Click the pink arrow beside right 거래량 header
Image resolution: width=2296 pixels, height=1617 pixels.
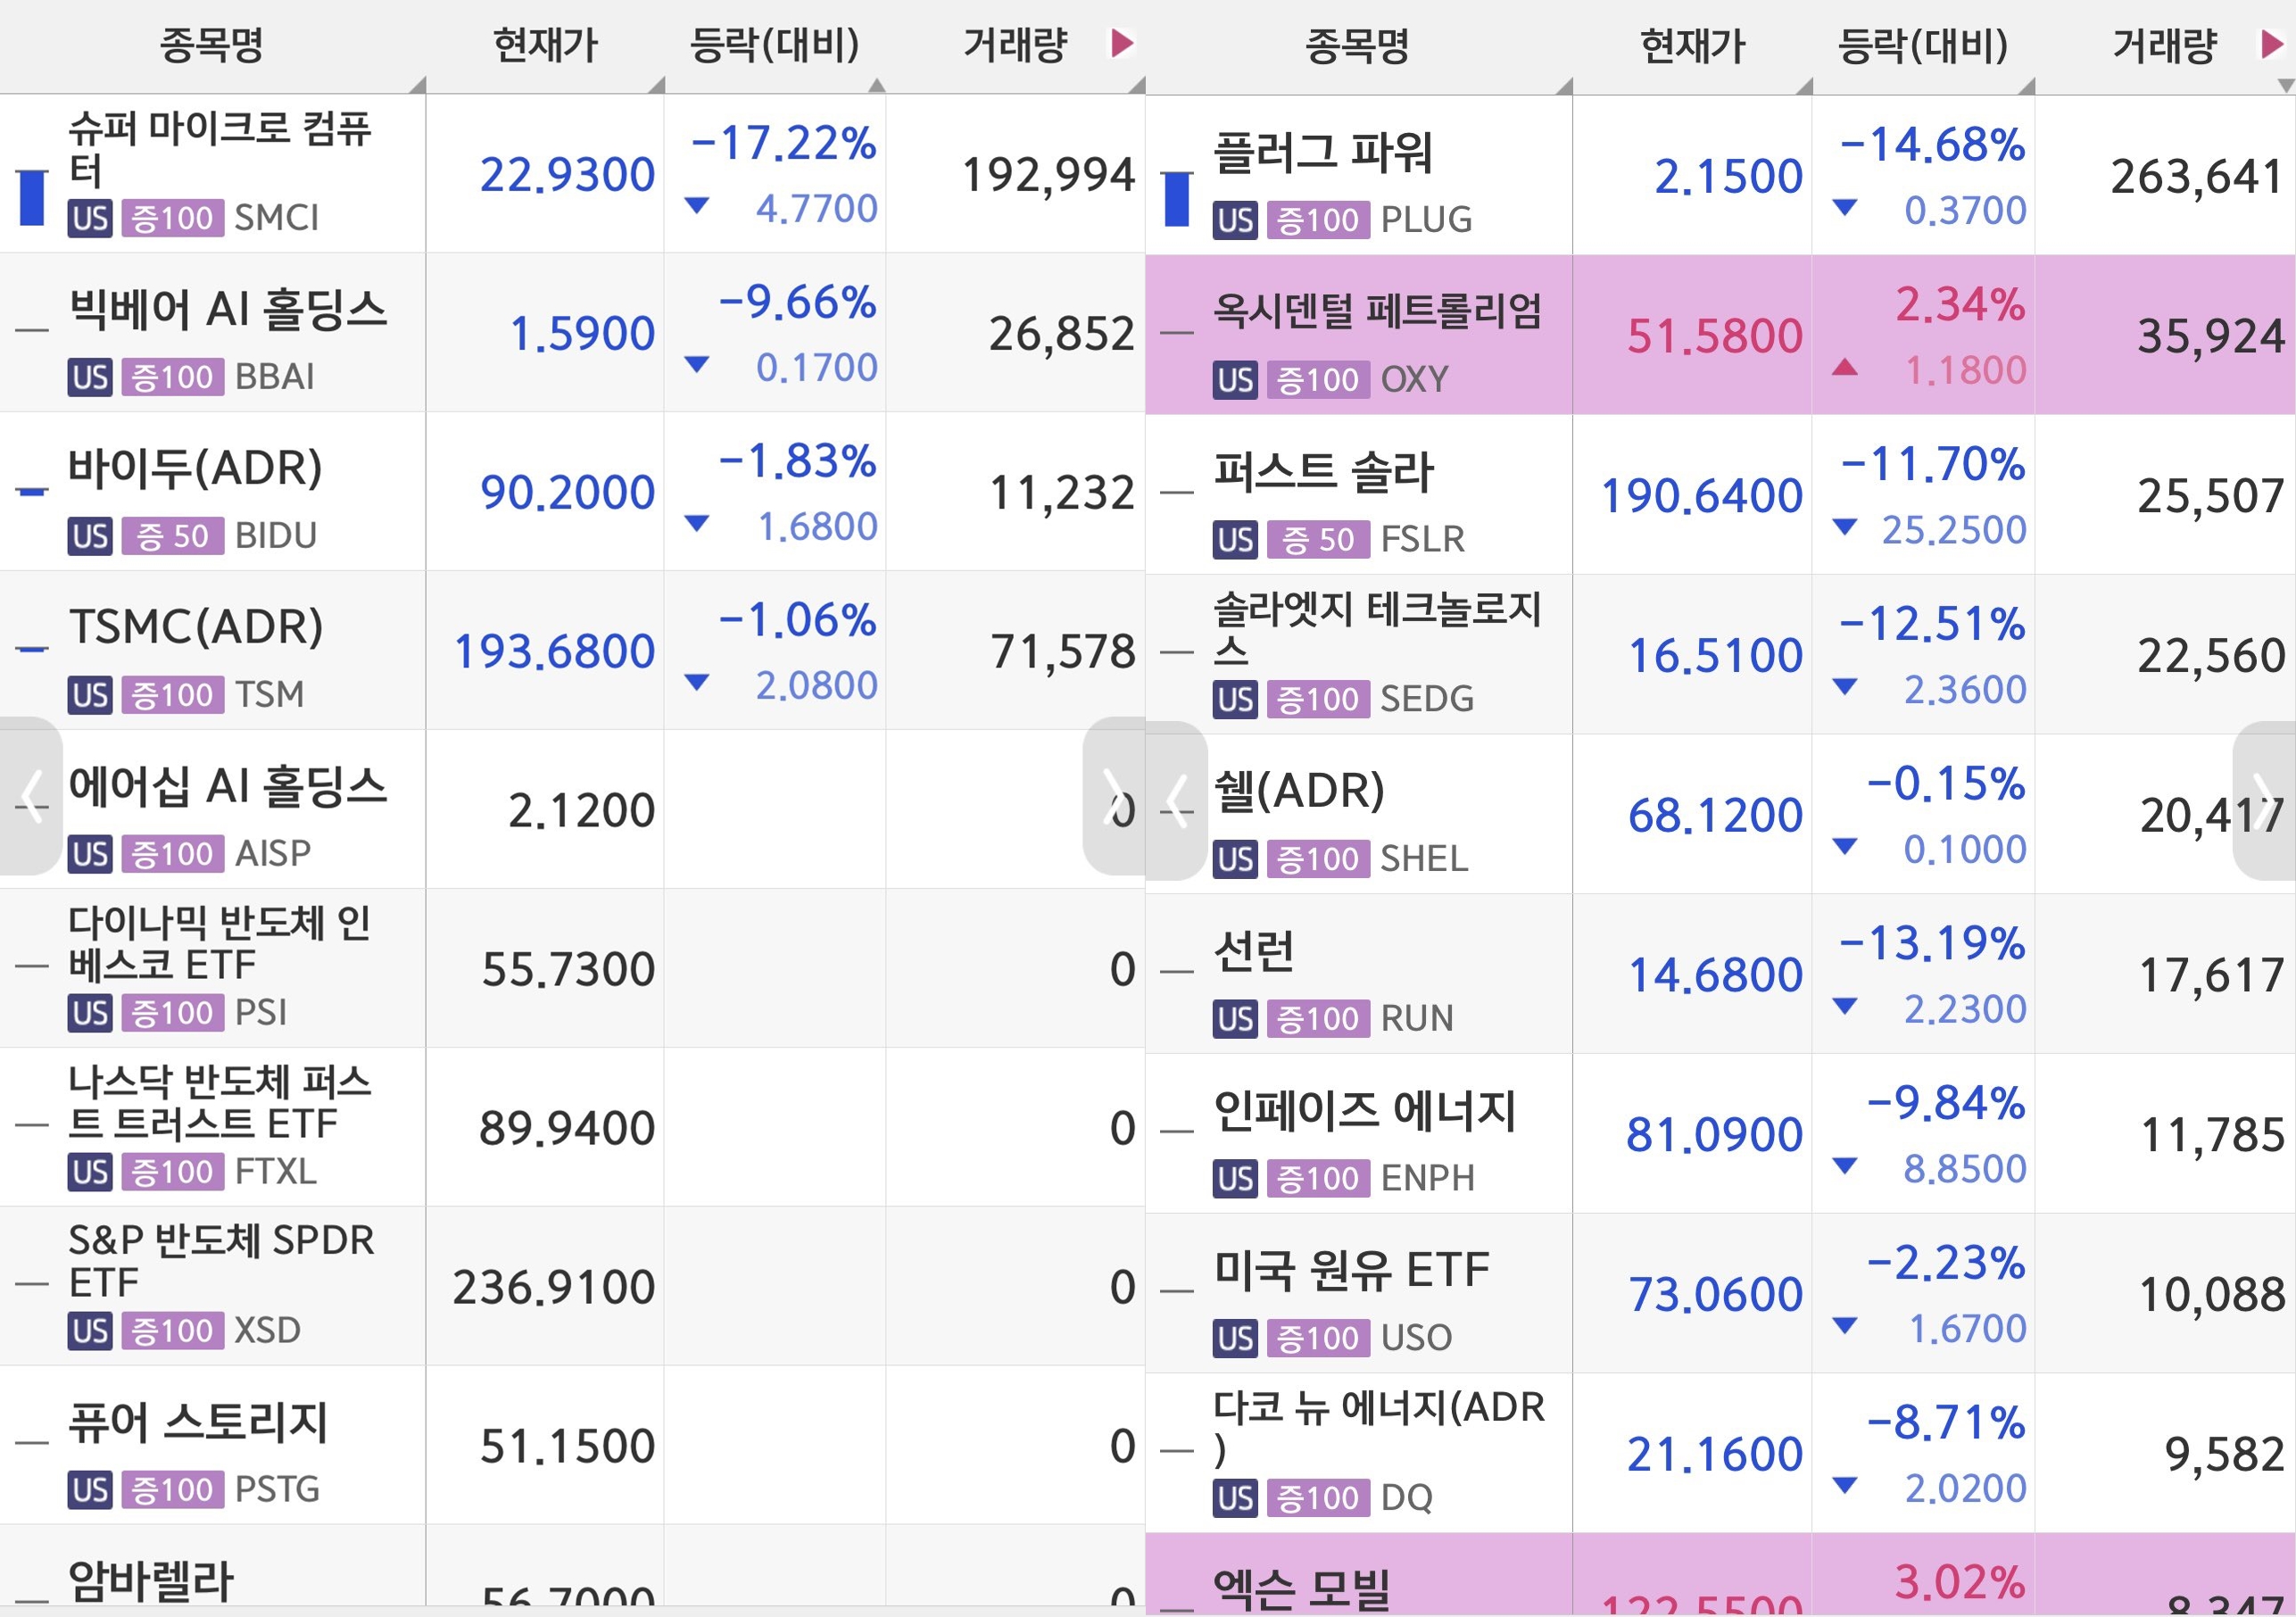click(2272, 44)
